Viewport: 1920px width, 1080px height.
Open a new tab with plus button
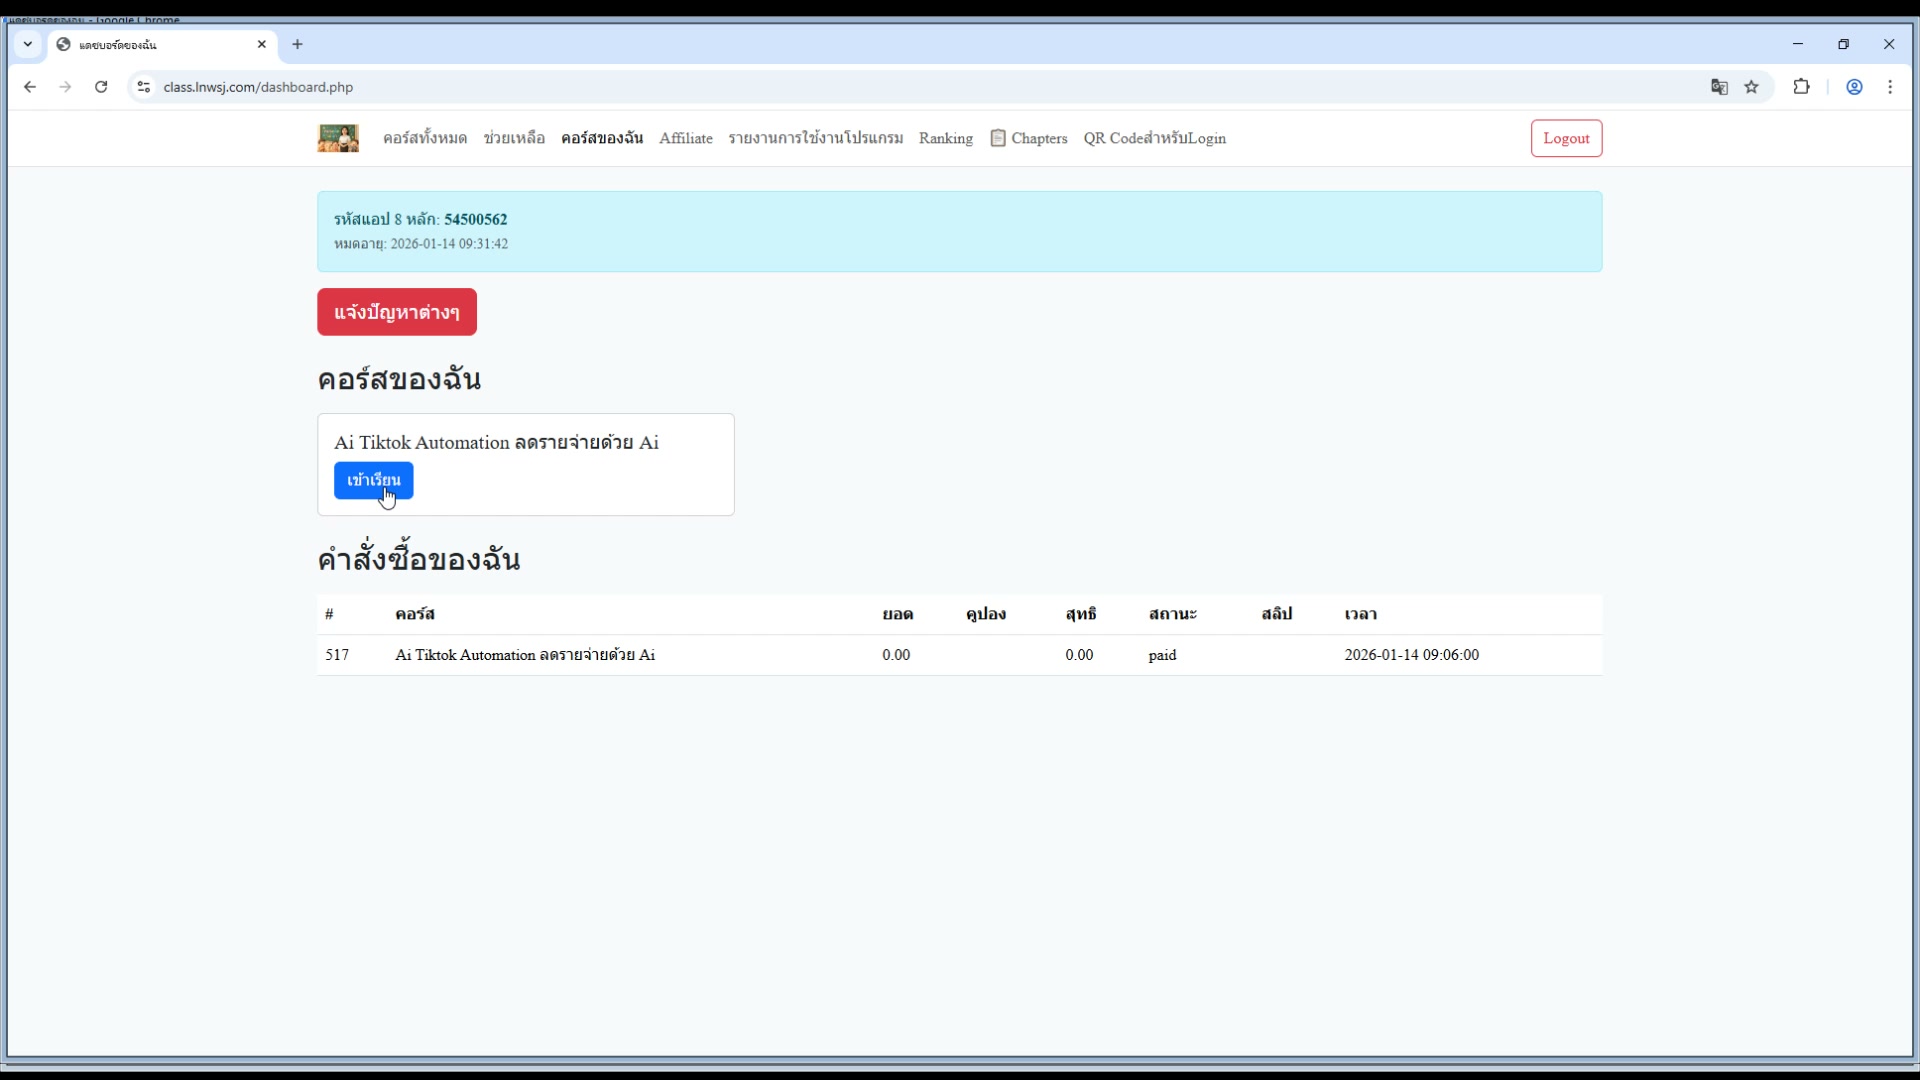(297, 44)
